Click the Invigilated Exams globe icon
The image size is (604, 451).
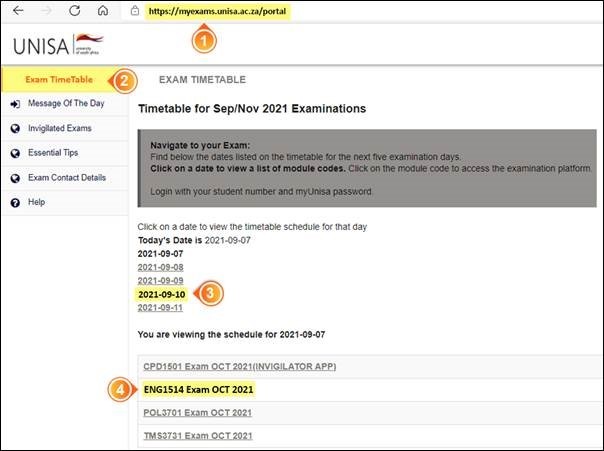coord(14,129)
